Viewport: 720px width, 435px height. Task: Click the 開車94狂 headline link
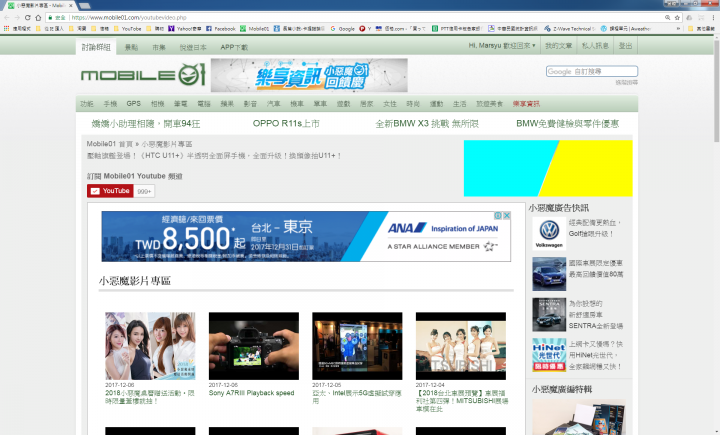[x=146, y=124]
